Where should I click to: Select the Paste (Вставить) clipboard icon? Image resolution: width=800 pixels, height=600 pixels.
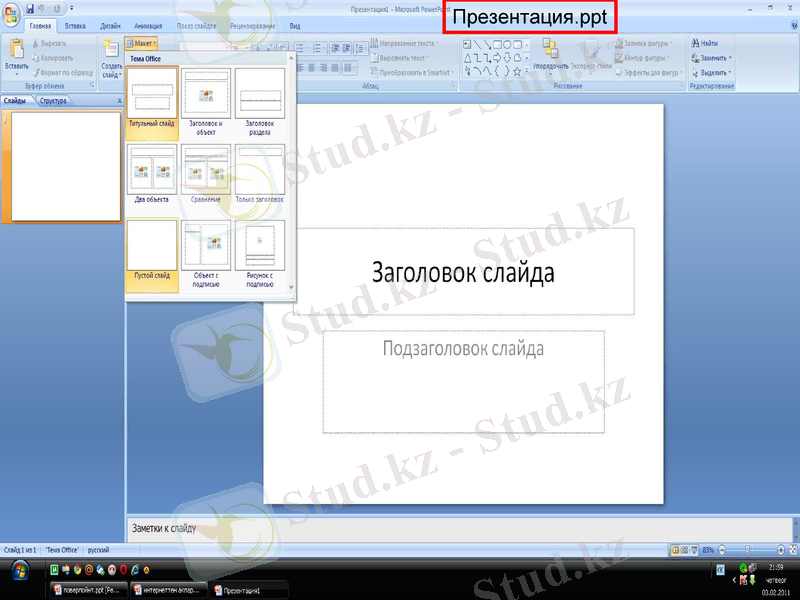(16, 50)
